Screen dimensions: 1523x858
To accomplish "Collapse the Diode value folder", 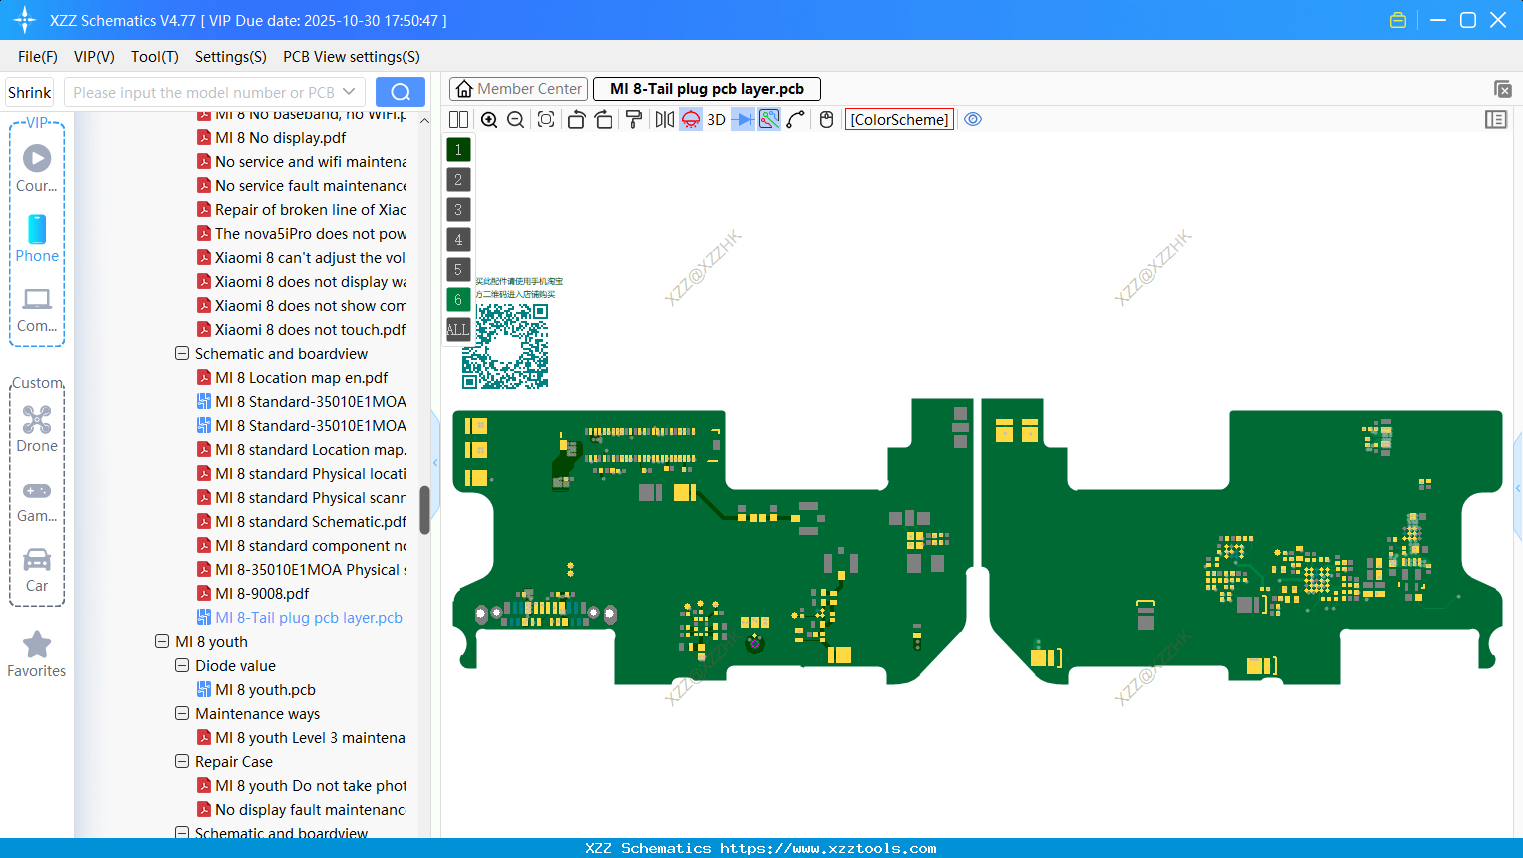I will [182, 665].
